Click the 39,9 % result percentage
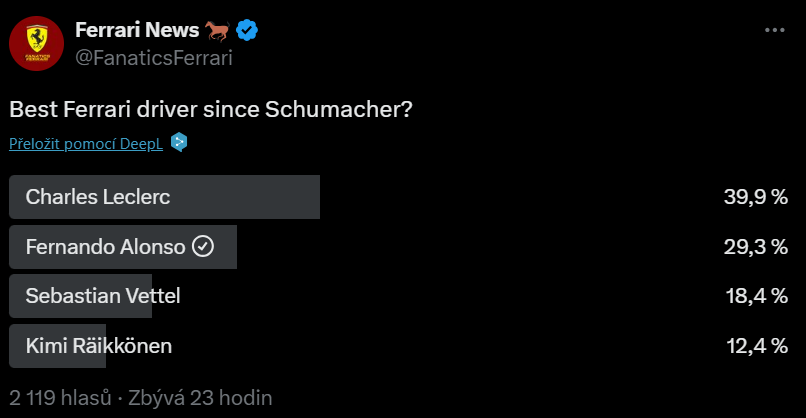The image size is (806, 418). click(x=756, y=197)
